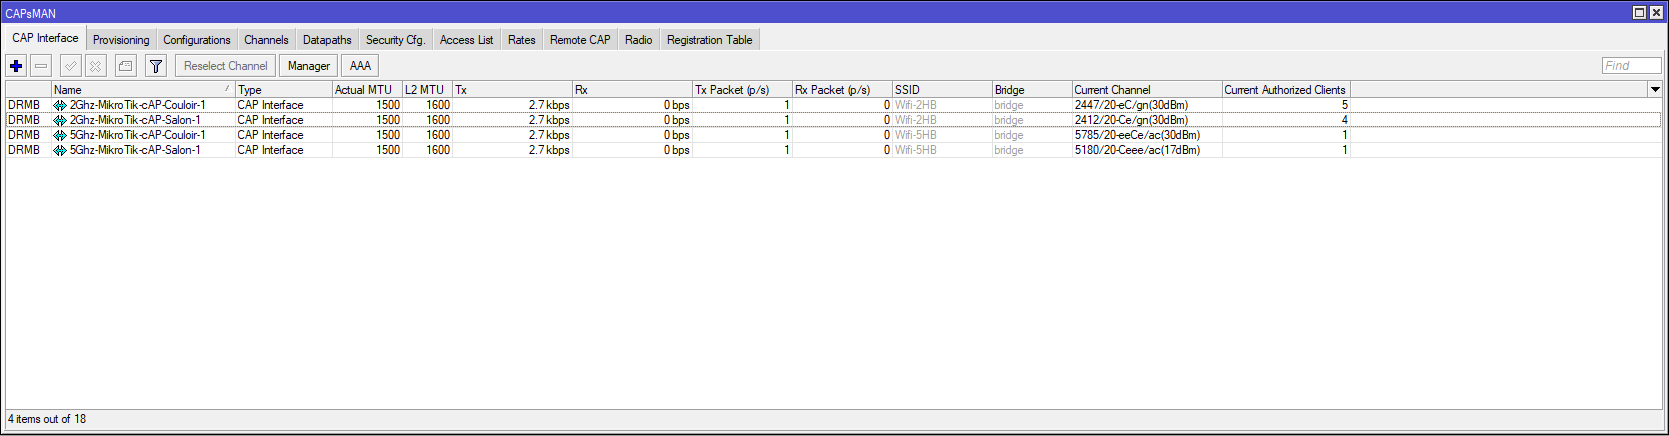Click the DRMB flags of 2Ghz Couloir-1 row
This screenshot has height=436, width=1669.
[24, 105]
